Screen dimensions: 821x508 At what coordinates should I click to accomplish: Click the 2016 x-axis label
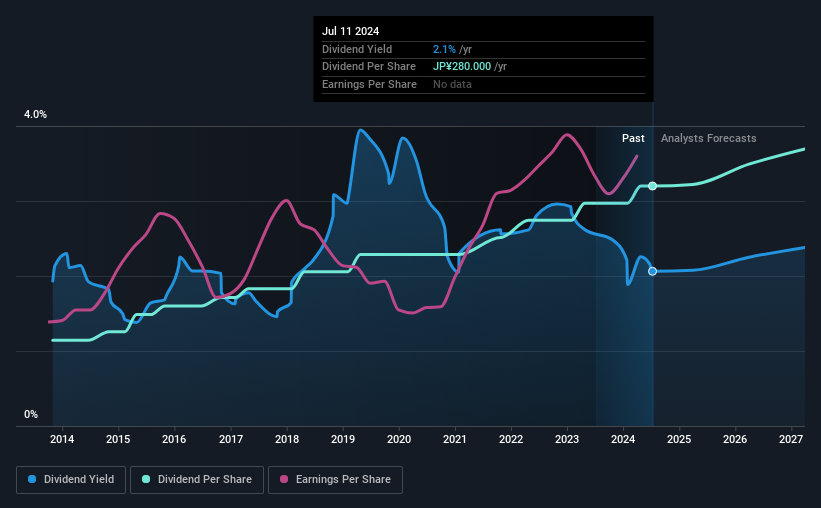pyautogui.click(x=174, y=439)
